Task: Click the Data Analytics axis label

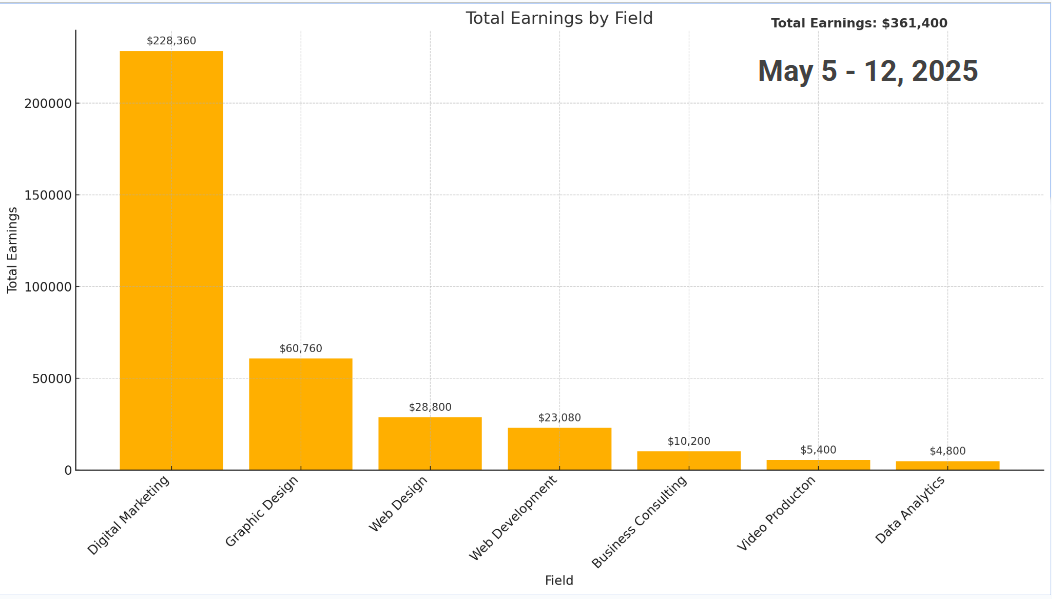Action: coord(911,510)
